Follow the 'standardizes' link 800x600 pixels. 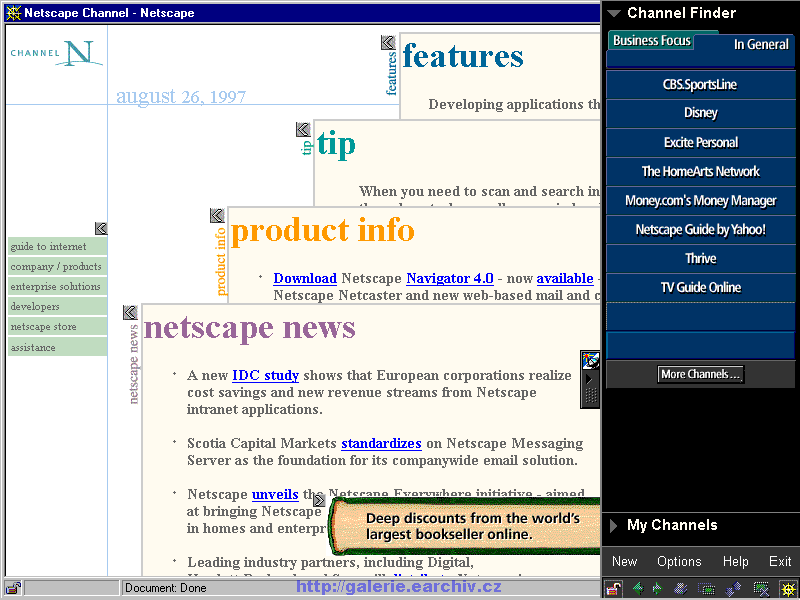click(381, 443)
